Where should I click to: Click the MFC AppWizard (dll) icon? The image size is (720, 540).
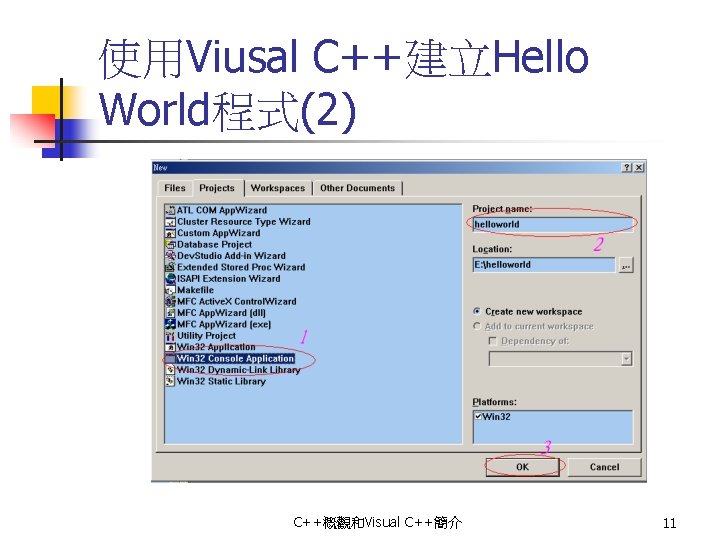click(x=170, y=313)
